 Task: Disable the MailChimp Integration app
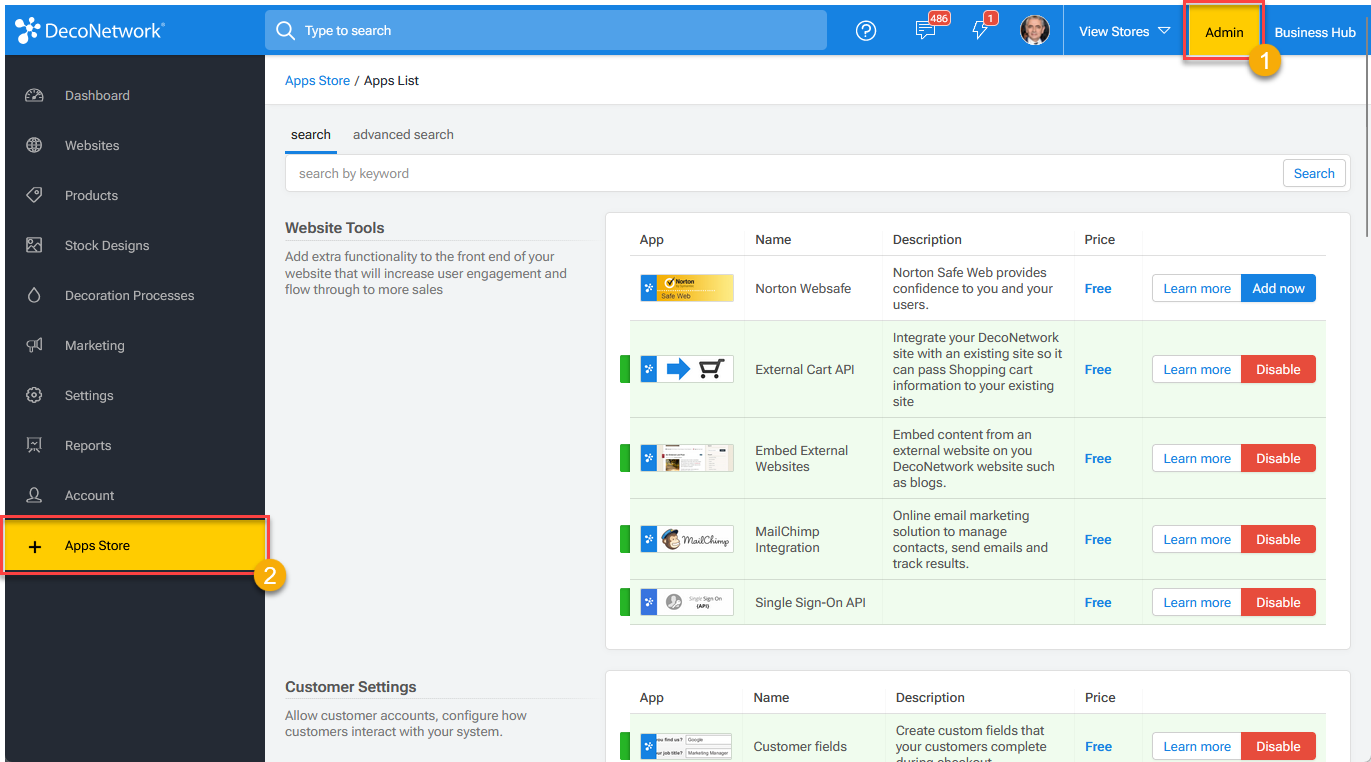coord(1278,540)
